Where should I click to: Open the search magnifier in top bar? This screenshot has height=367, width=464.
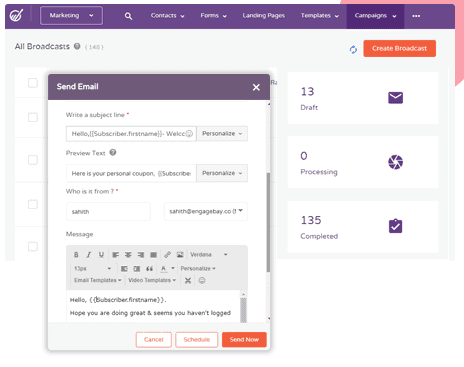click(128, 16)
